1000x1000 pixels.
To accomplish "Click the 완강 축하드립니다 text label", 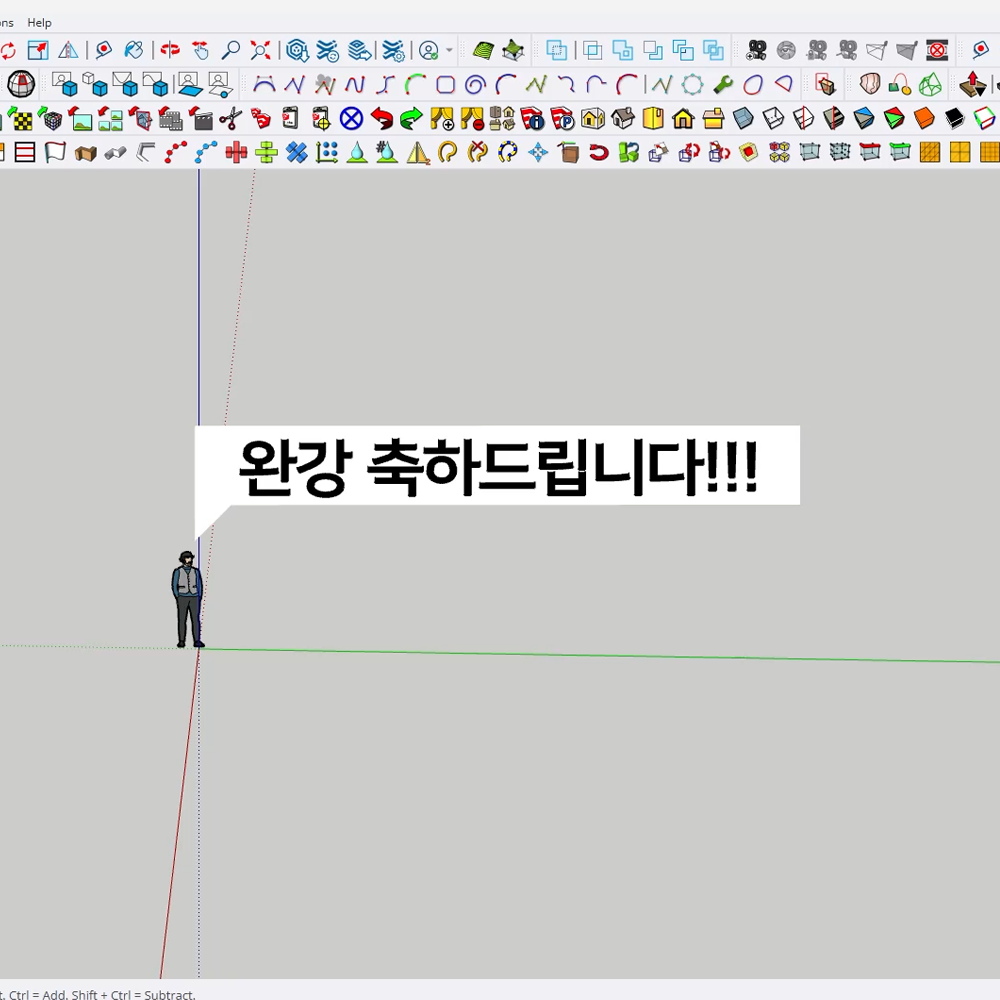I will [498, 466].
